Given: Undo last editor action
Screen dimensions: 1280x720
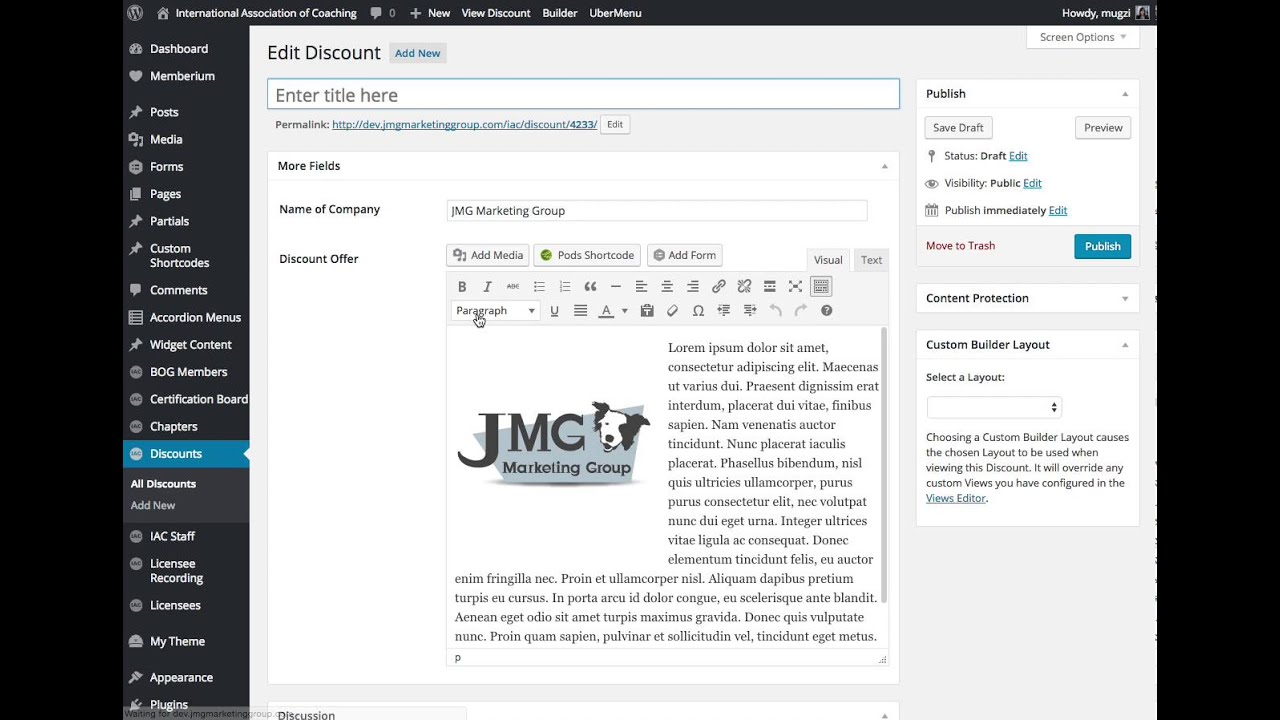Looking at the screenshot, I should (775, 311).
